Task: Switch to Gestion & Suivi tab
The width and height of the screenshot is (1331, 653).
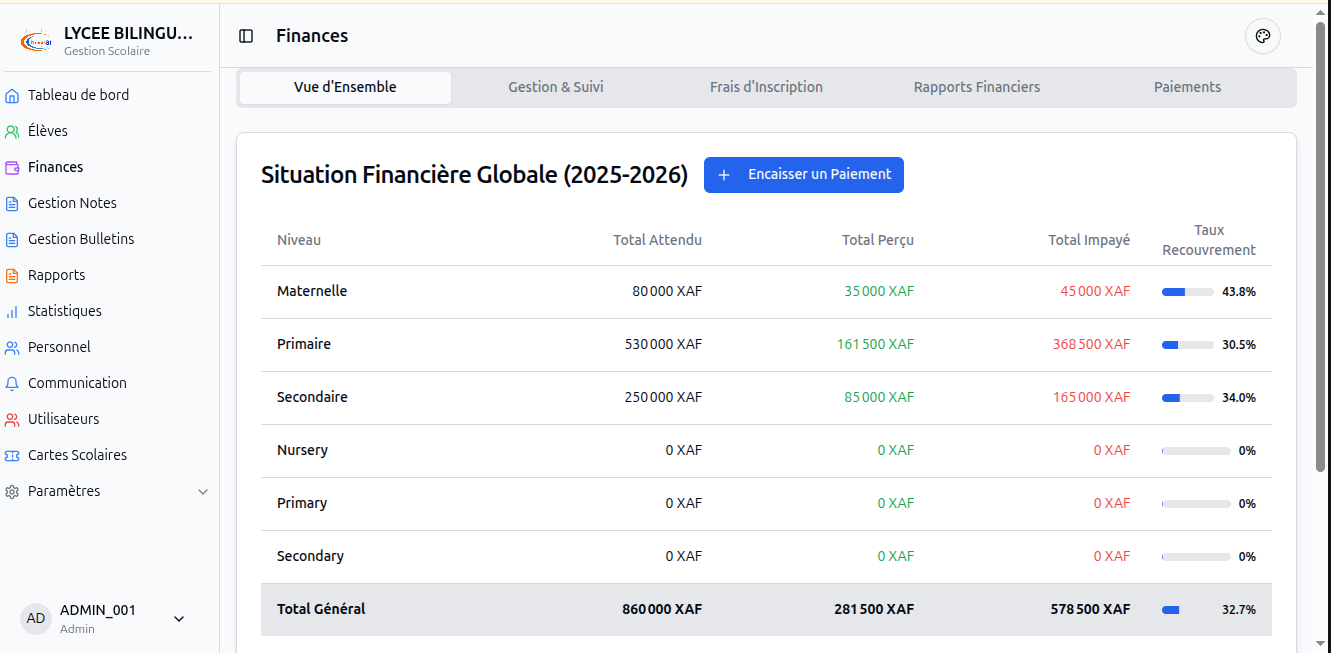Action: click(556, 87)
